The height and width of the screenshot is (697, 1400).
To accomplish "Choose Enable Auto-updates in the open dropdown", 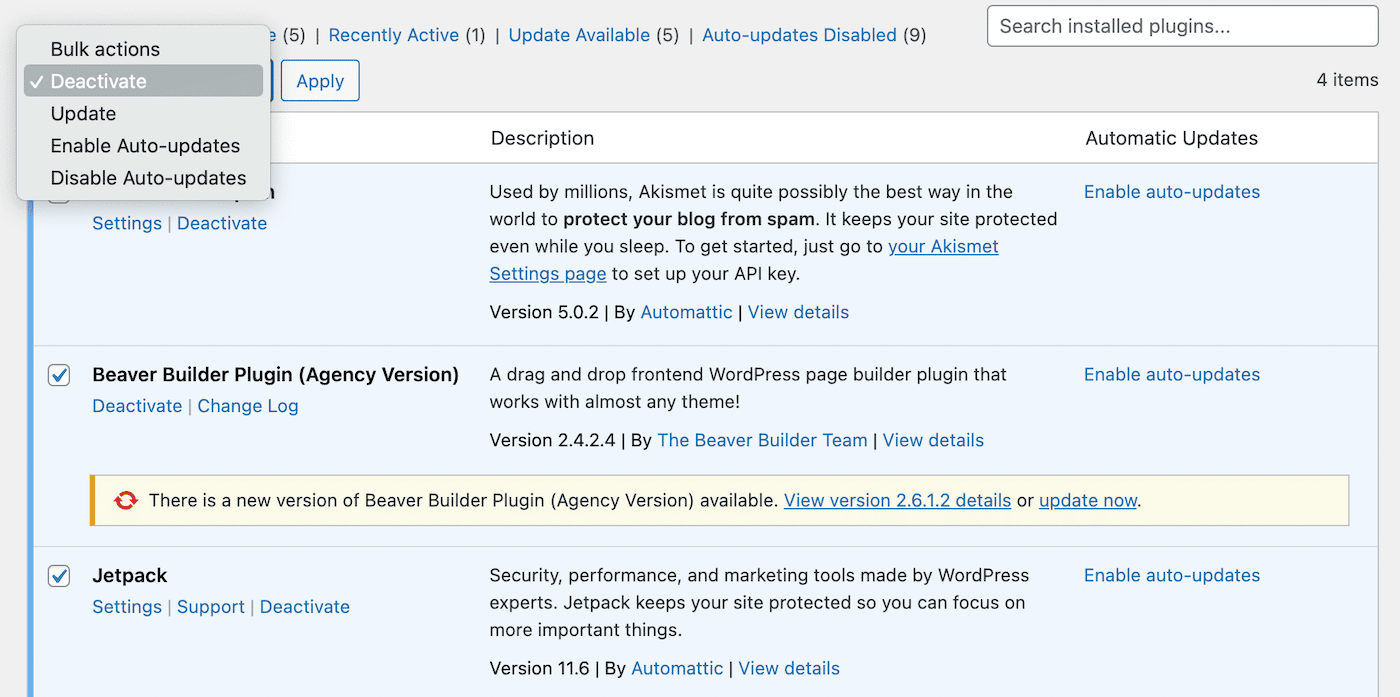I will coord(145,145).
